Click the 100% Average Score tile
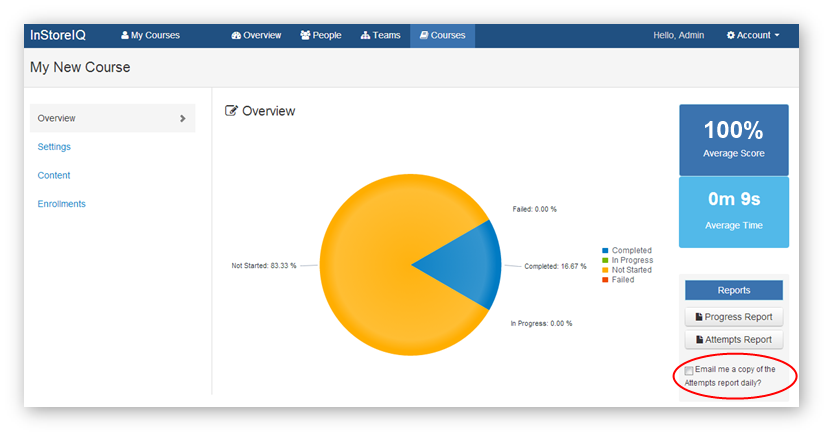The height and width of the screenshot is (437, 829). click(733, 139)
